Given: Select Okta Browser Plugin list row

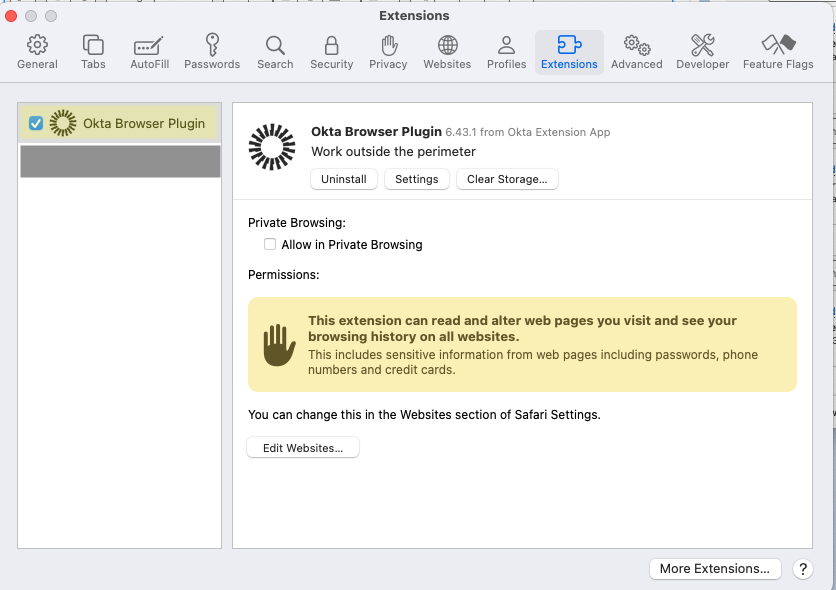Looking at the screenshot, I should click(119, 123).
